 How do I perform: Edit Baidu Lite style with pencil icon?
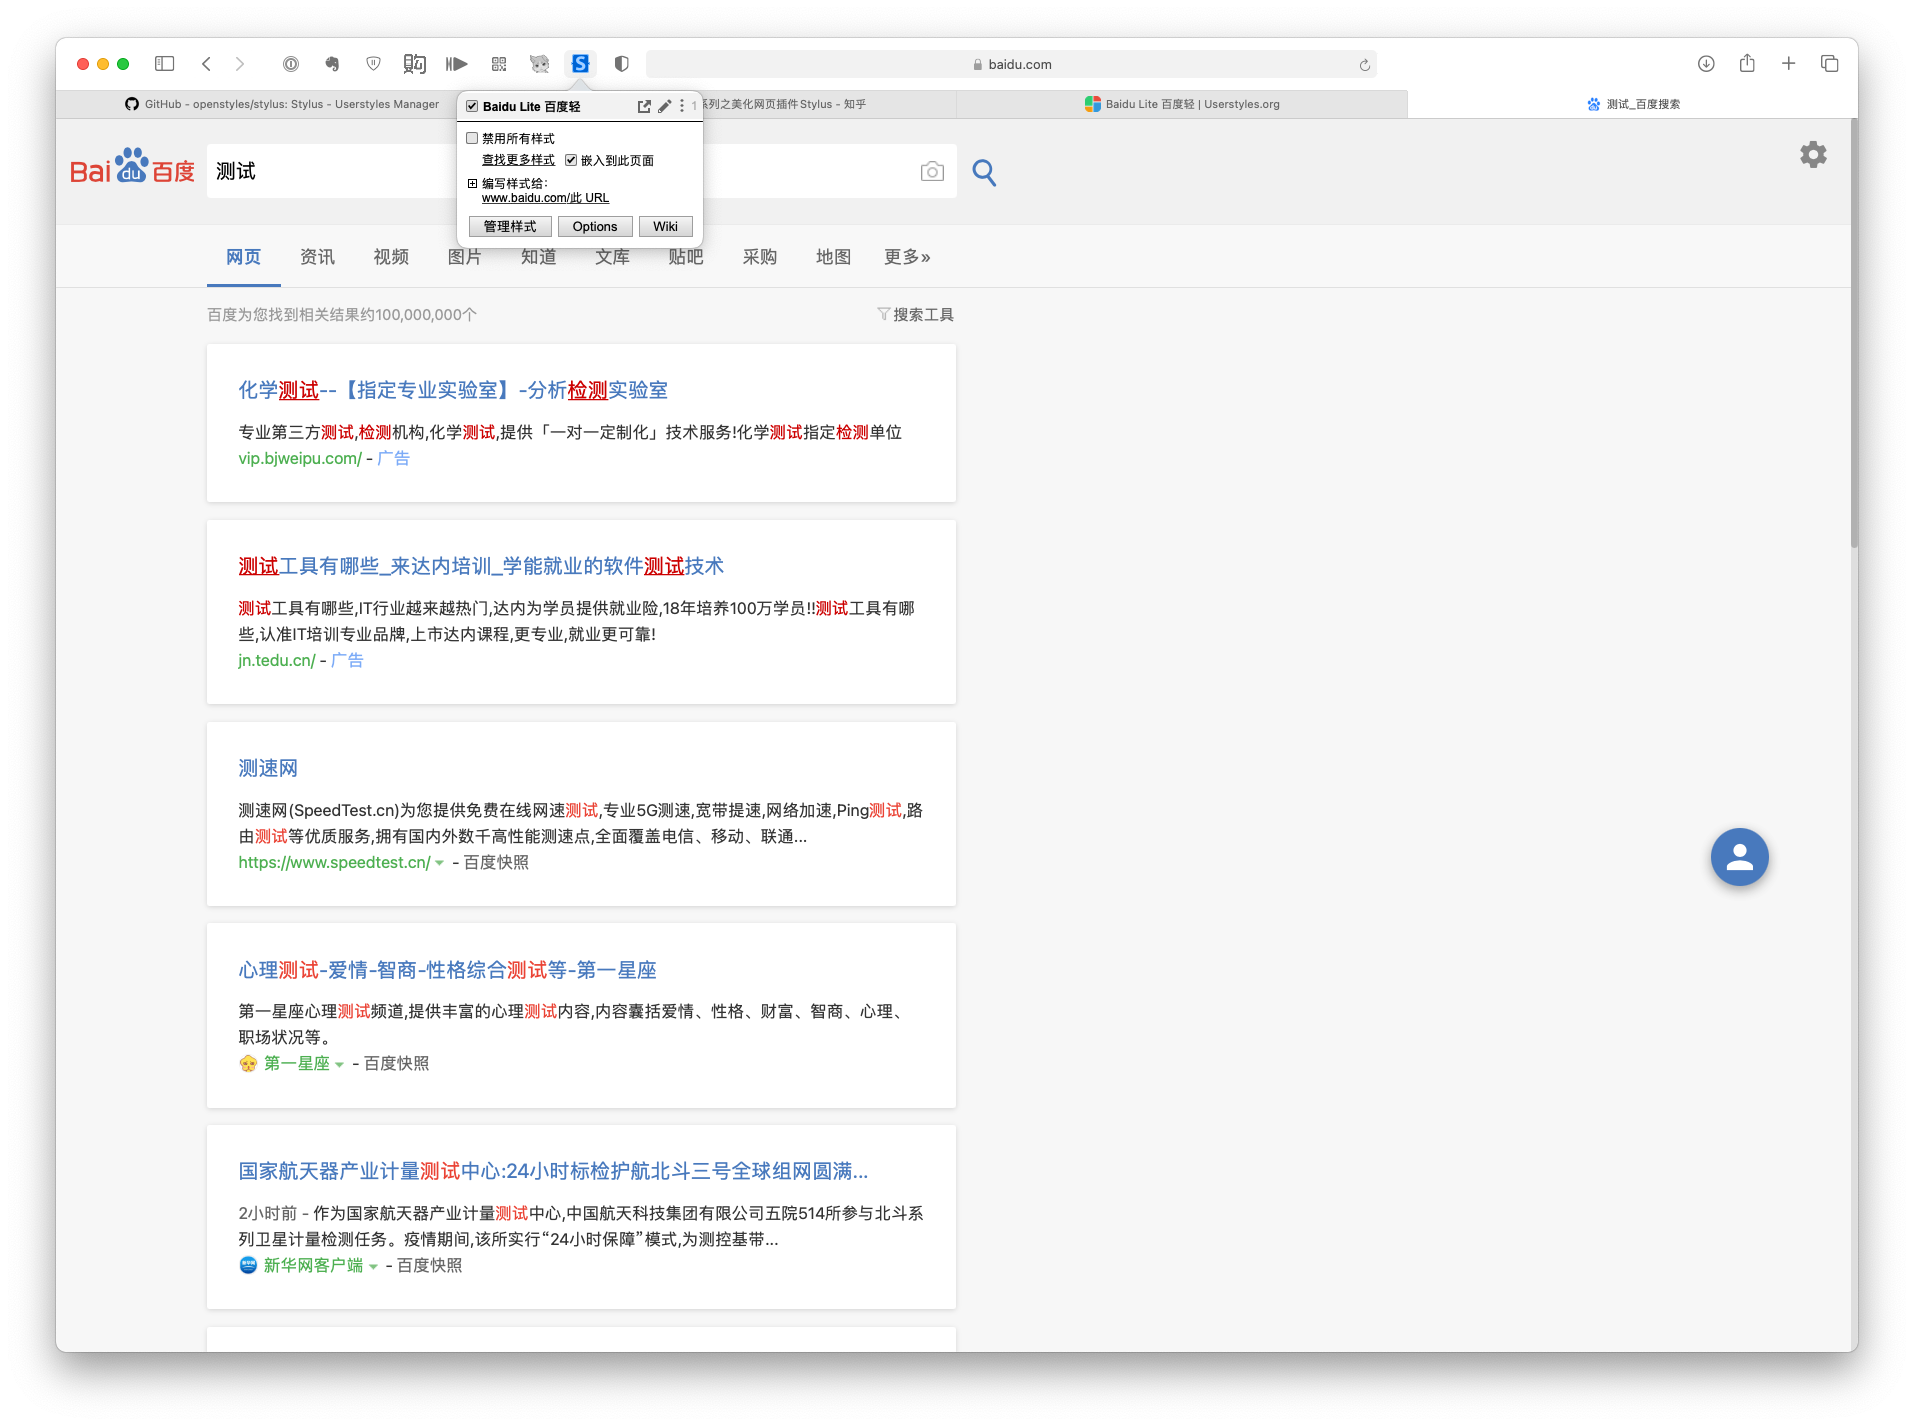664,106
